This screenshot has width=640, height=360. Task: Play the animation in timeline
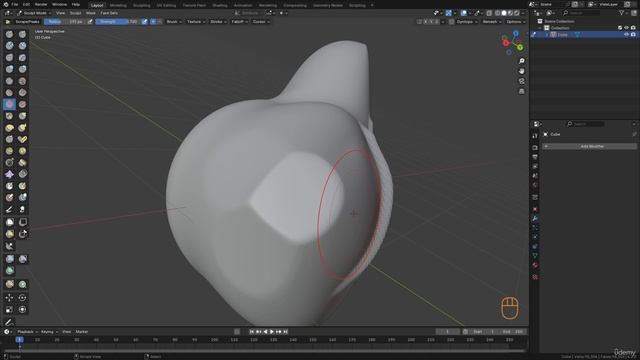coord(272,331)
